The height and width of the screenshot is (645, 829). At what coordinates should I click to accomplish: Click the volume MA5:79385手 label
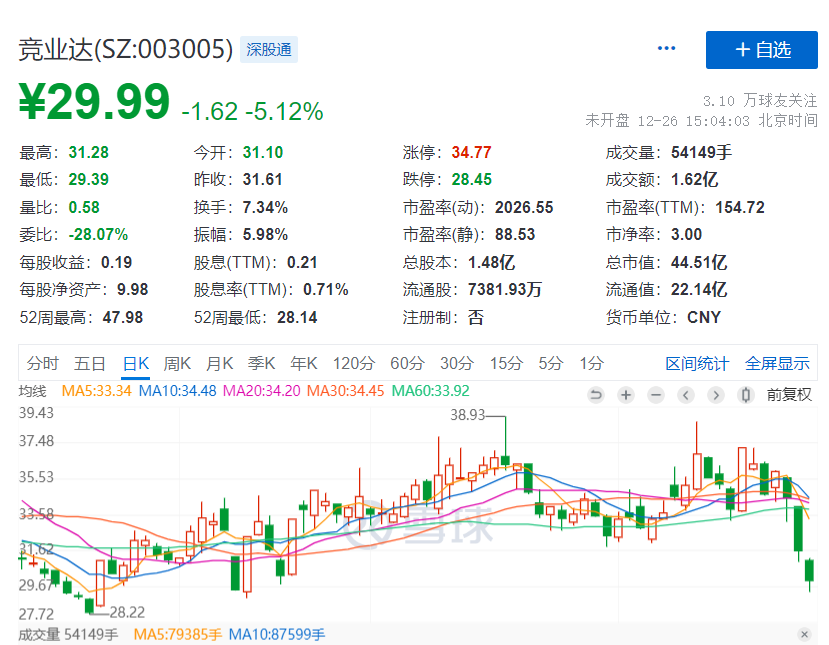pos(178,634)
